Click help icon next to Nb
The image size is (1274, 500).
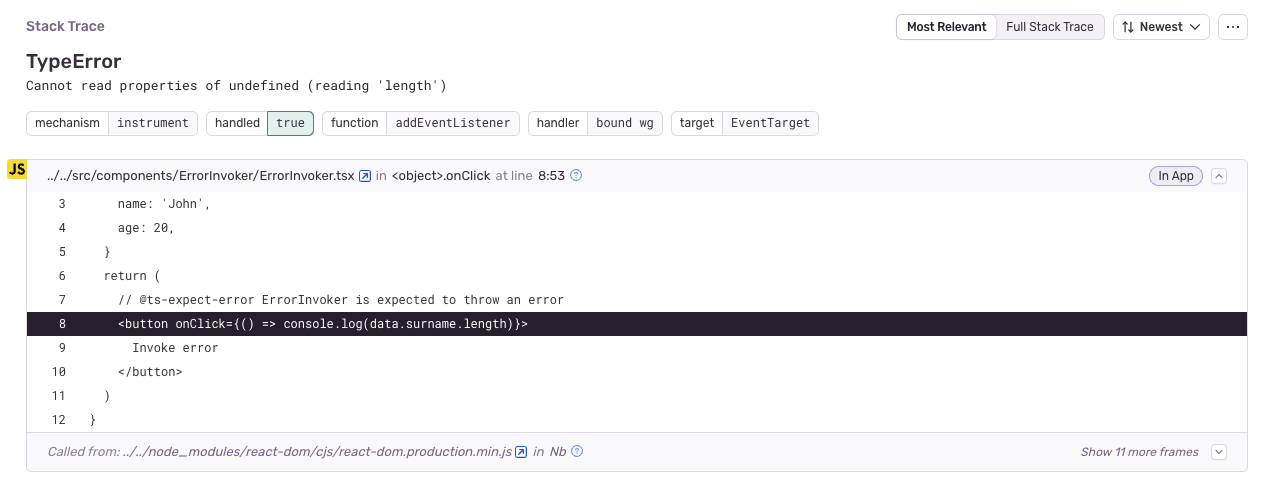576,452
